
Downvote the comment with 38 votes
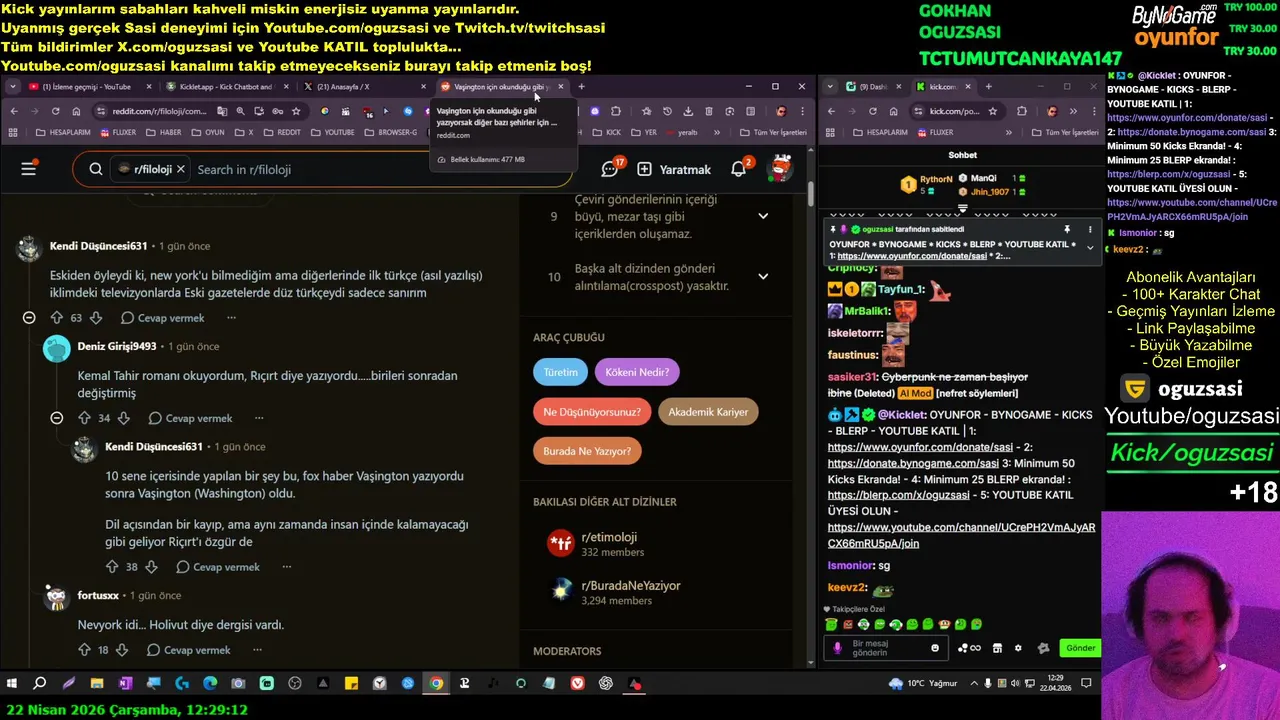tap(151, 567)
